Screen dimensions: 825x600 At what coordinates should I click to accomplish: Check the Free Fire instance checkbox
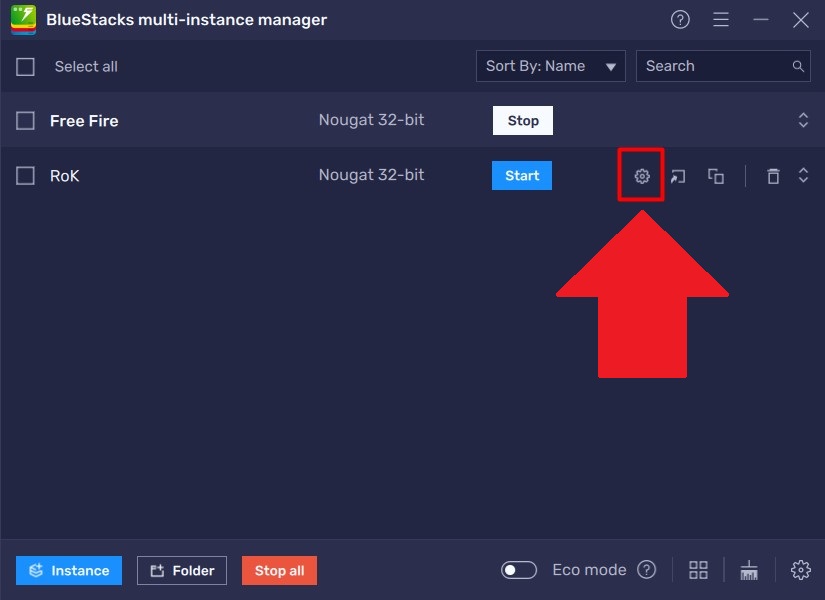click(x=25, y=120)
